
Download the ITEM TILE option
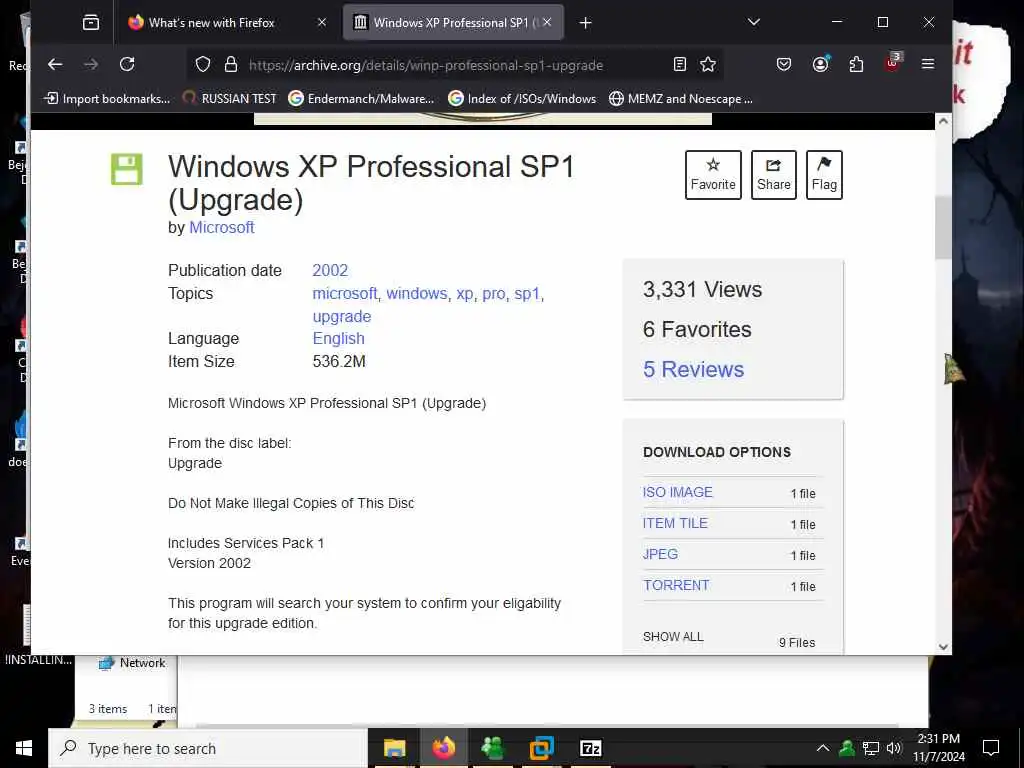click(675, 523)
